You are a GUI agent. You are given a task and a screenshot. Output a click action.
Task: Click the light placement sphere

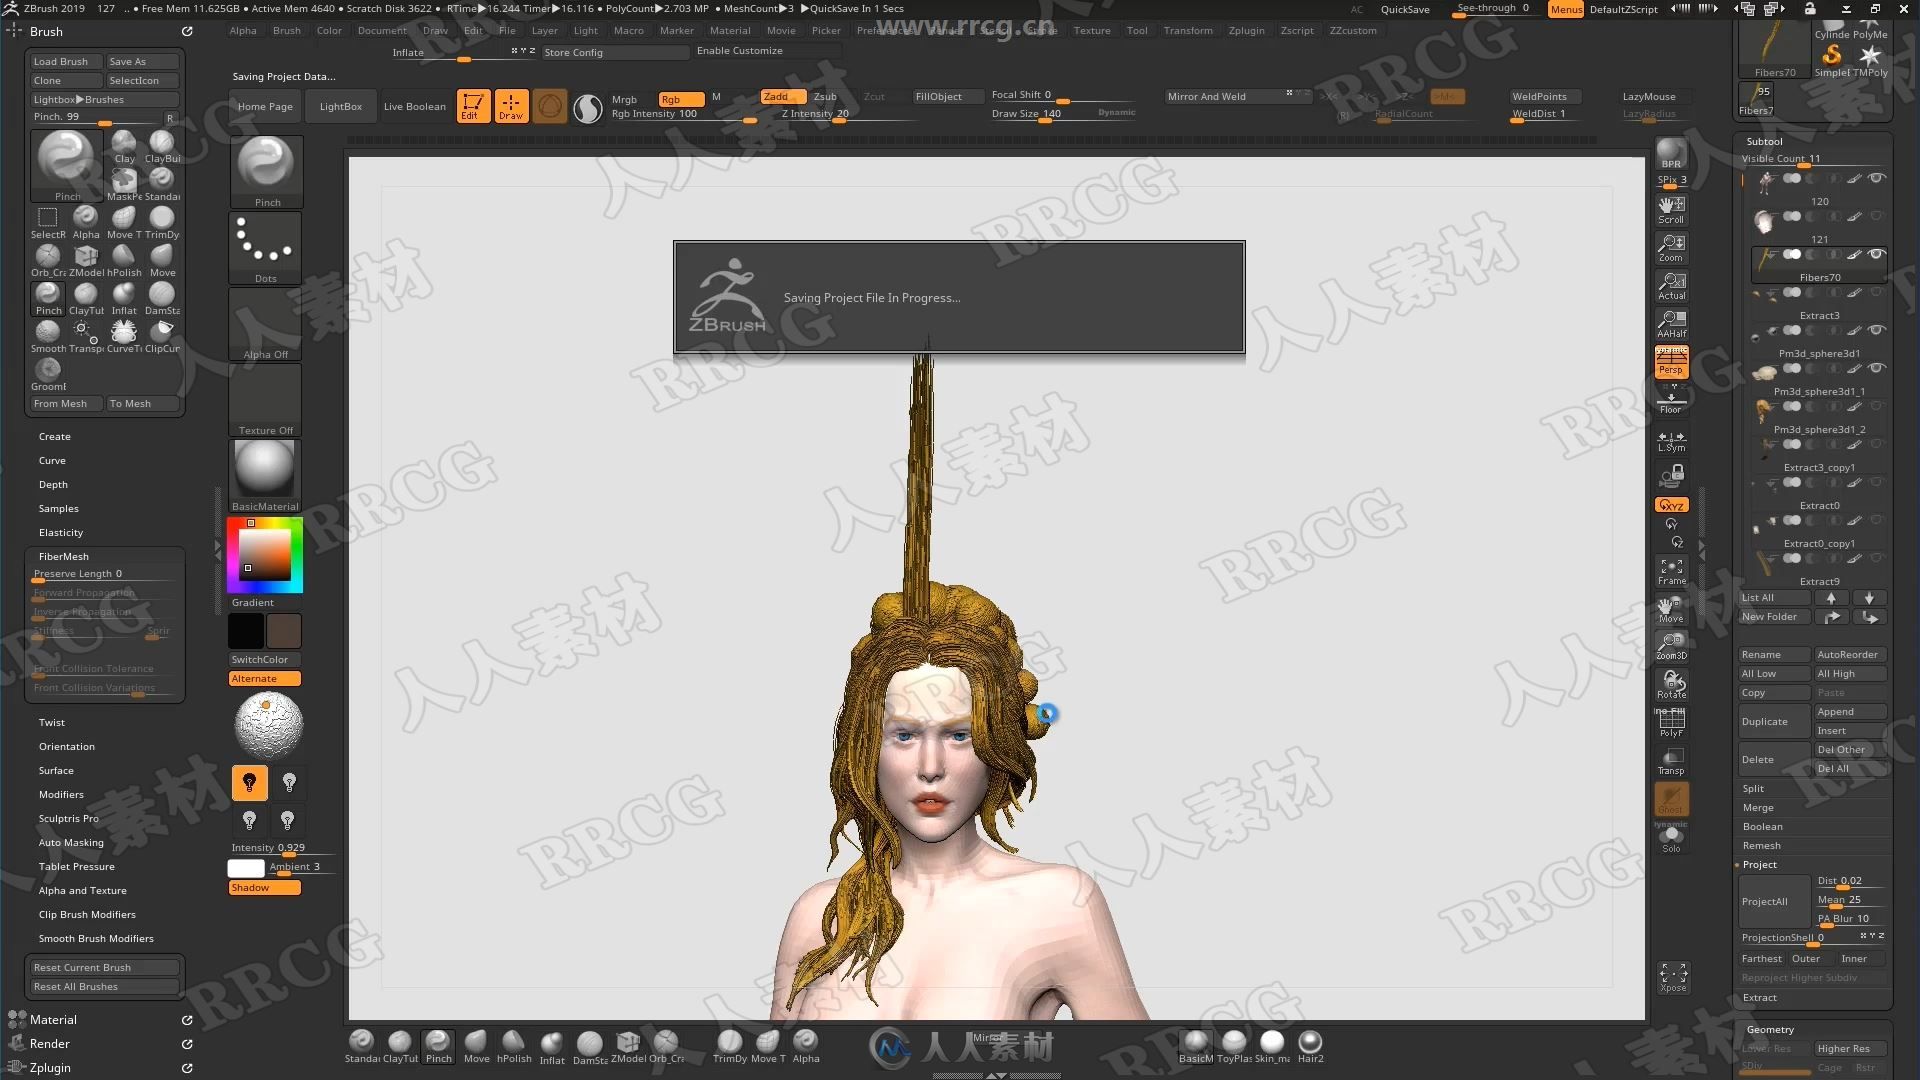tap(268, 725)
